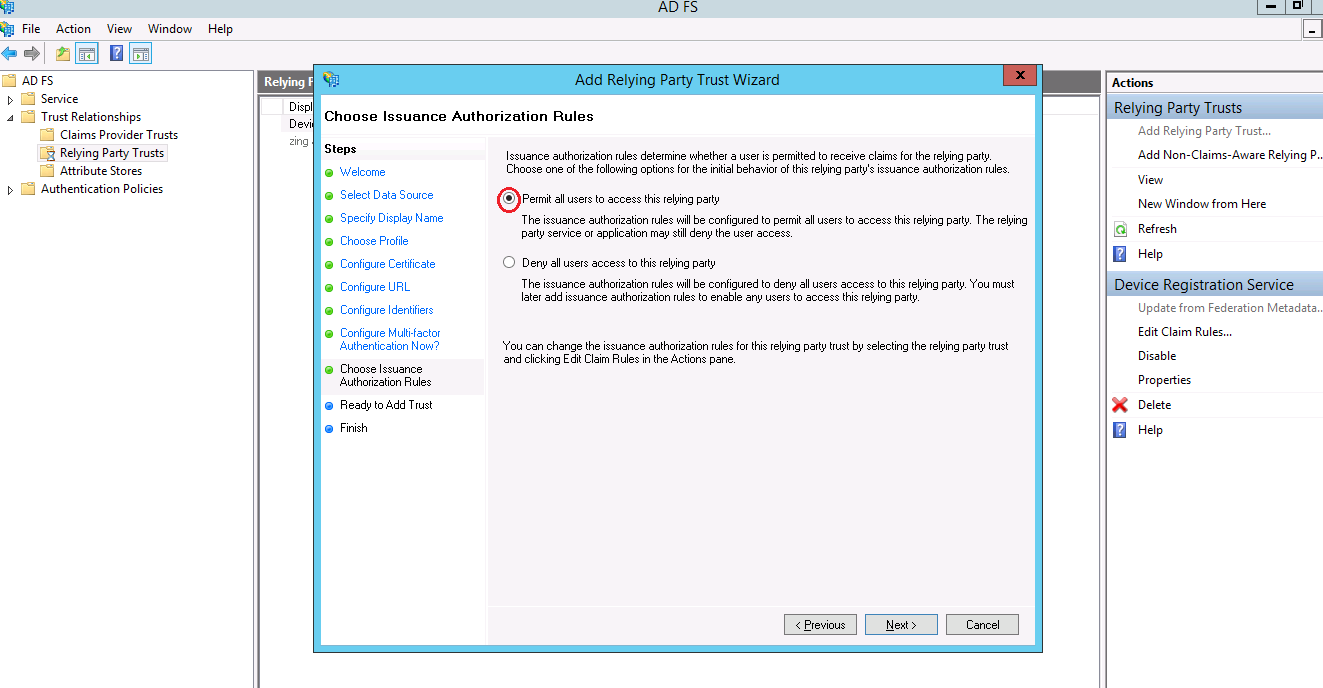
Task: Click the Choose Issuance Authorization Rules step
Action: (385, 375)
